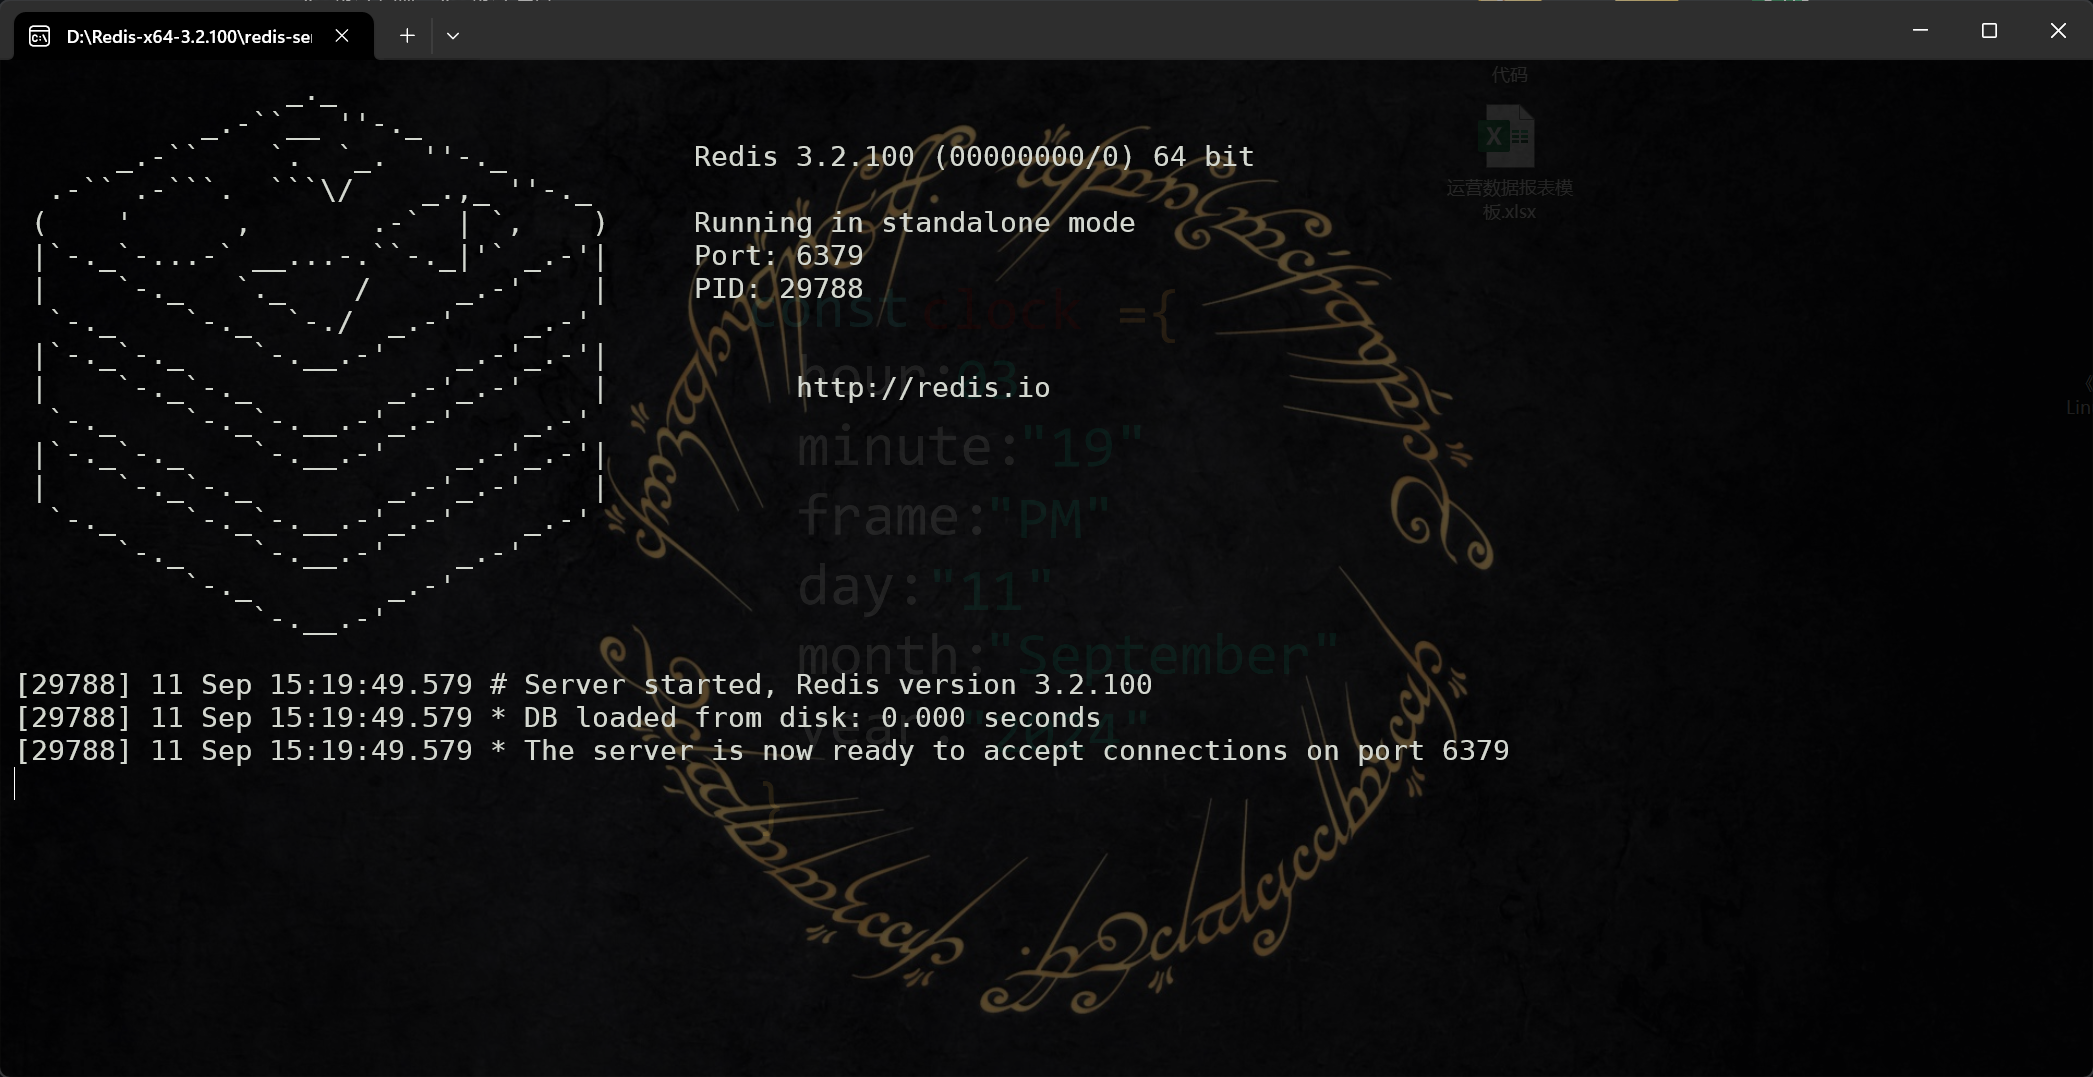Click the "DB loaded from disk" log line
2093x1077 pixels.
558,718
